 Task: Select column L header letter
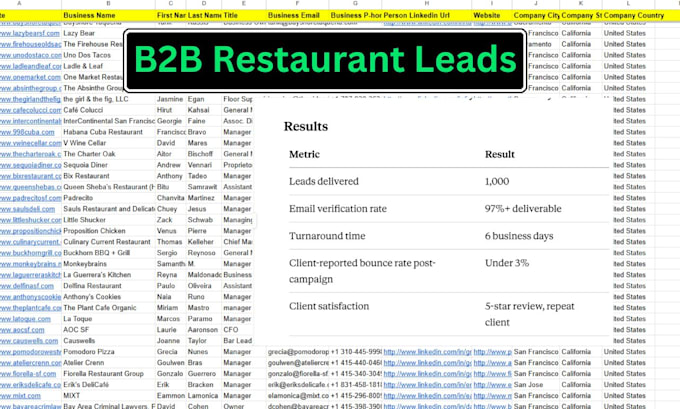click(628, 3)
